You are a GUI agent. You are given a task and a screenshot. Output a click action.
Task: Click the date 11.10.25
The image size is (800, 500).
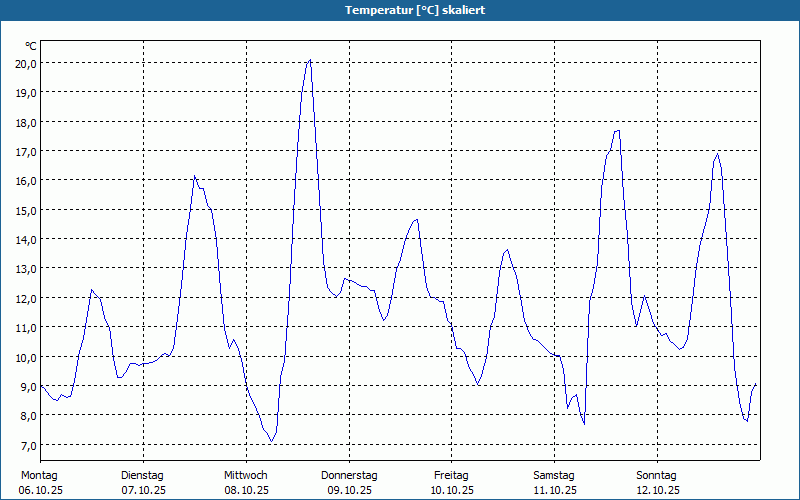(555, 490)
